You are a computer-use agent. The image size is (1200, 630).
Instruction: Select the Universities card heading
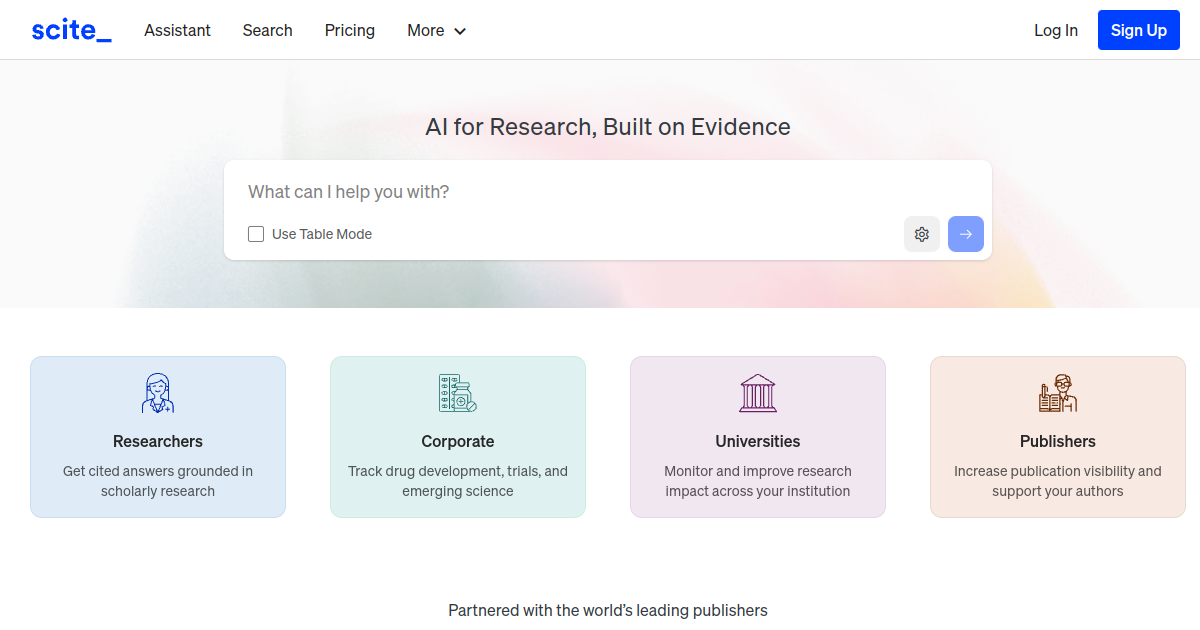[x=758, y=441]
